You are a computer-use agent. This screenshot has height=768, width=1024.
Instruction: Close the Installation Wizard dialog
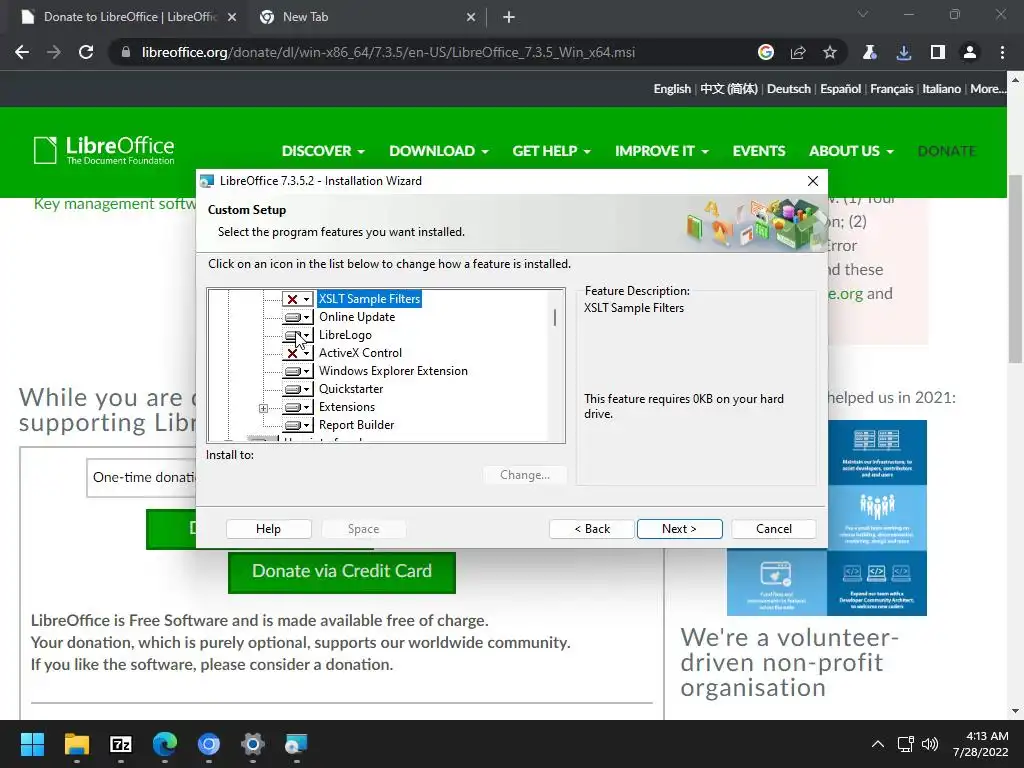[812, 182]
